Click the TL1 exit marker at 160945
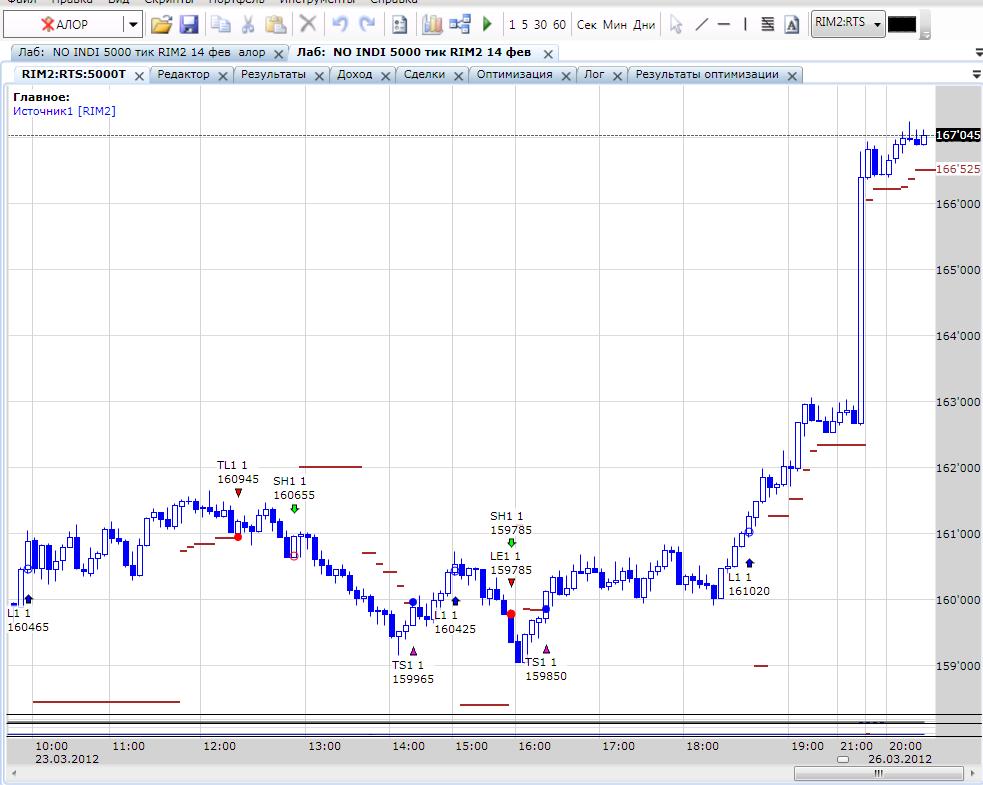The image size is (983, 785). [238, 493]
